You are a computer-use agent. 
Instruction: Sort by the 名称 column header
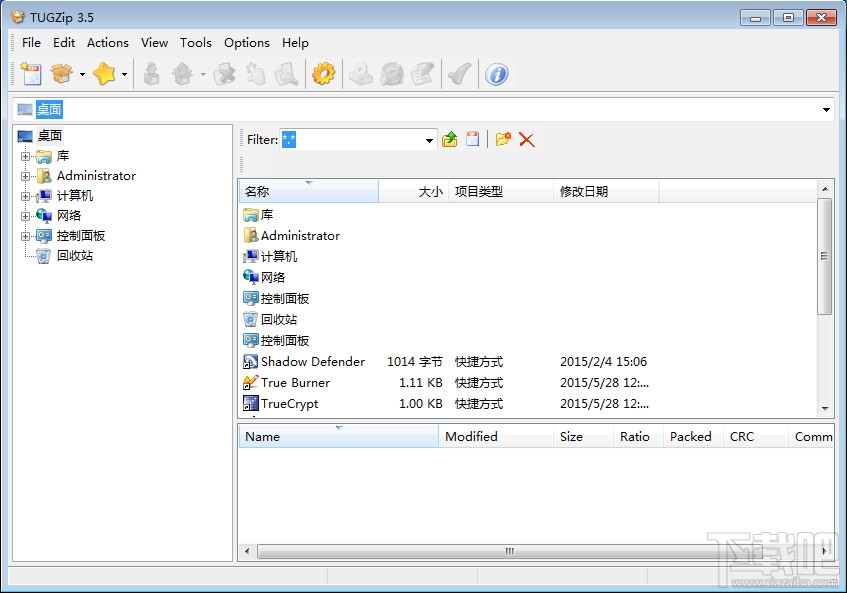308,191
